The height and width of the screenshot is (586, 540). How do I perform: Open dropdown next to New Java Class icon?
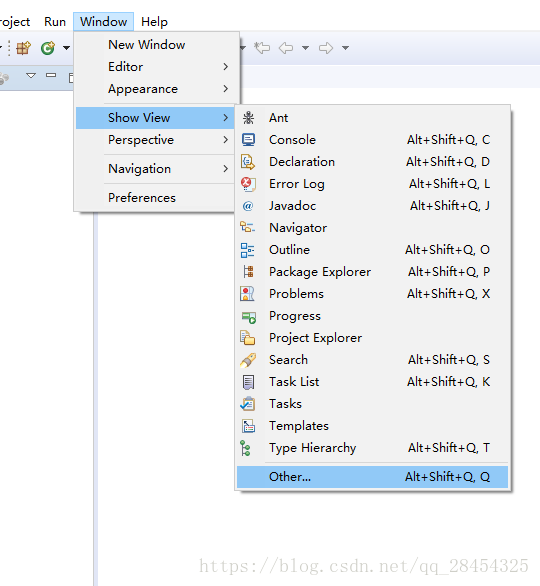pos(66,48)
